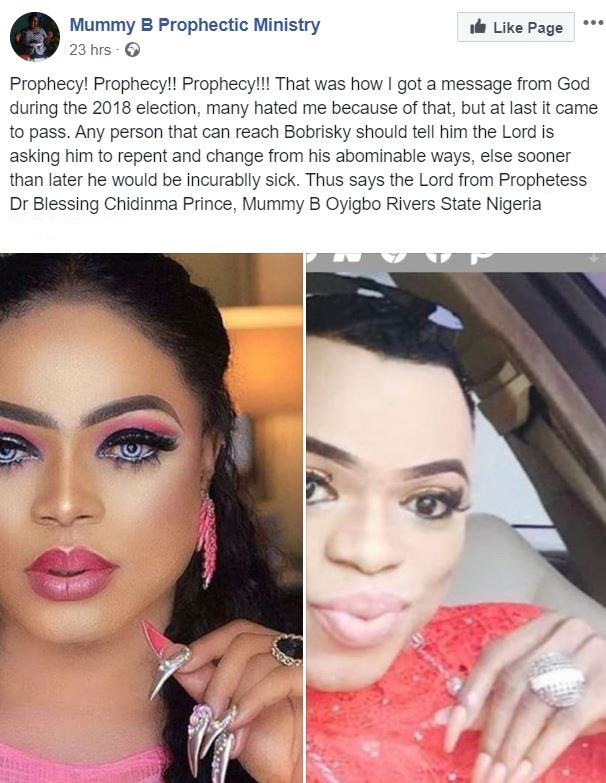Click the post text starting with Prophecy
The image size is (606, 783).
coord(303,144)
